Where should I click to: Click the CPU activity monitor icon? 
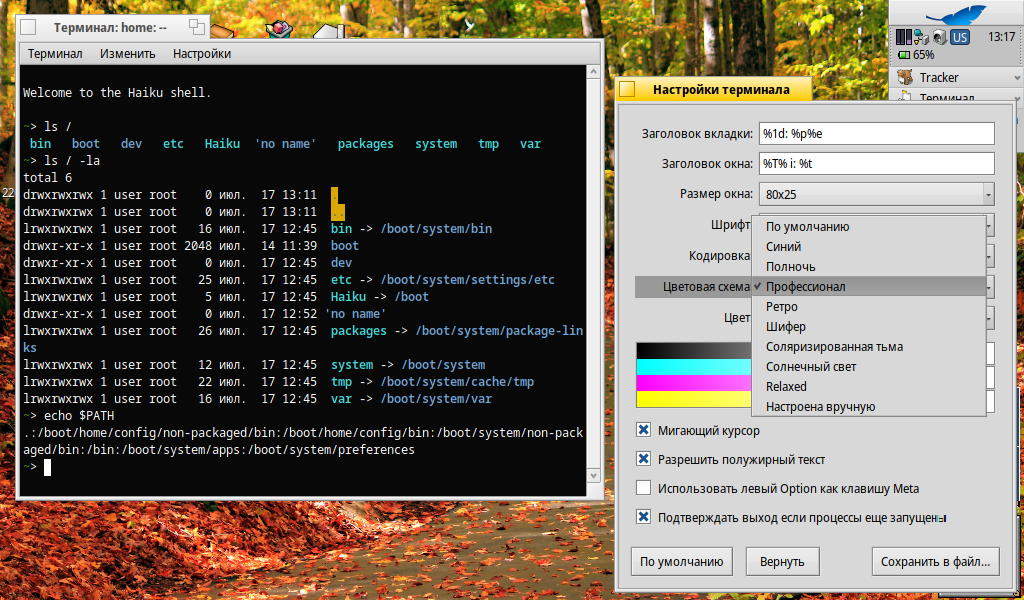[904, 37]
